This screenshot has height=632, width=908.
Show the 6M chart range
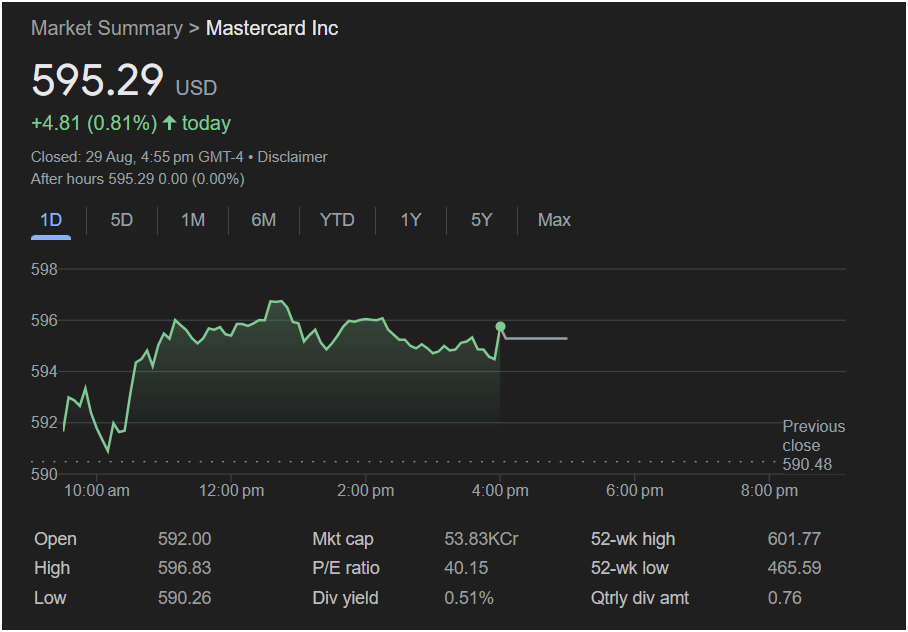pos(263,220)
